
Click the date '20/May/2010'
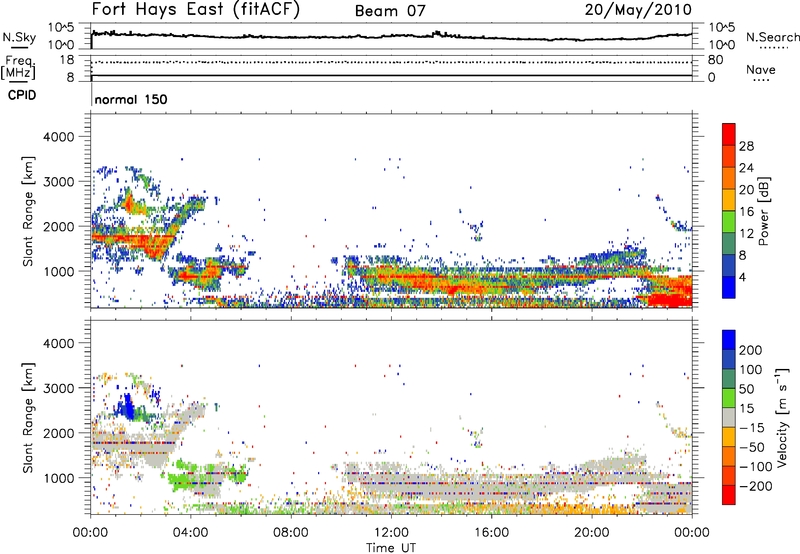coord(638,10)
